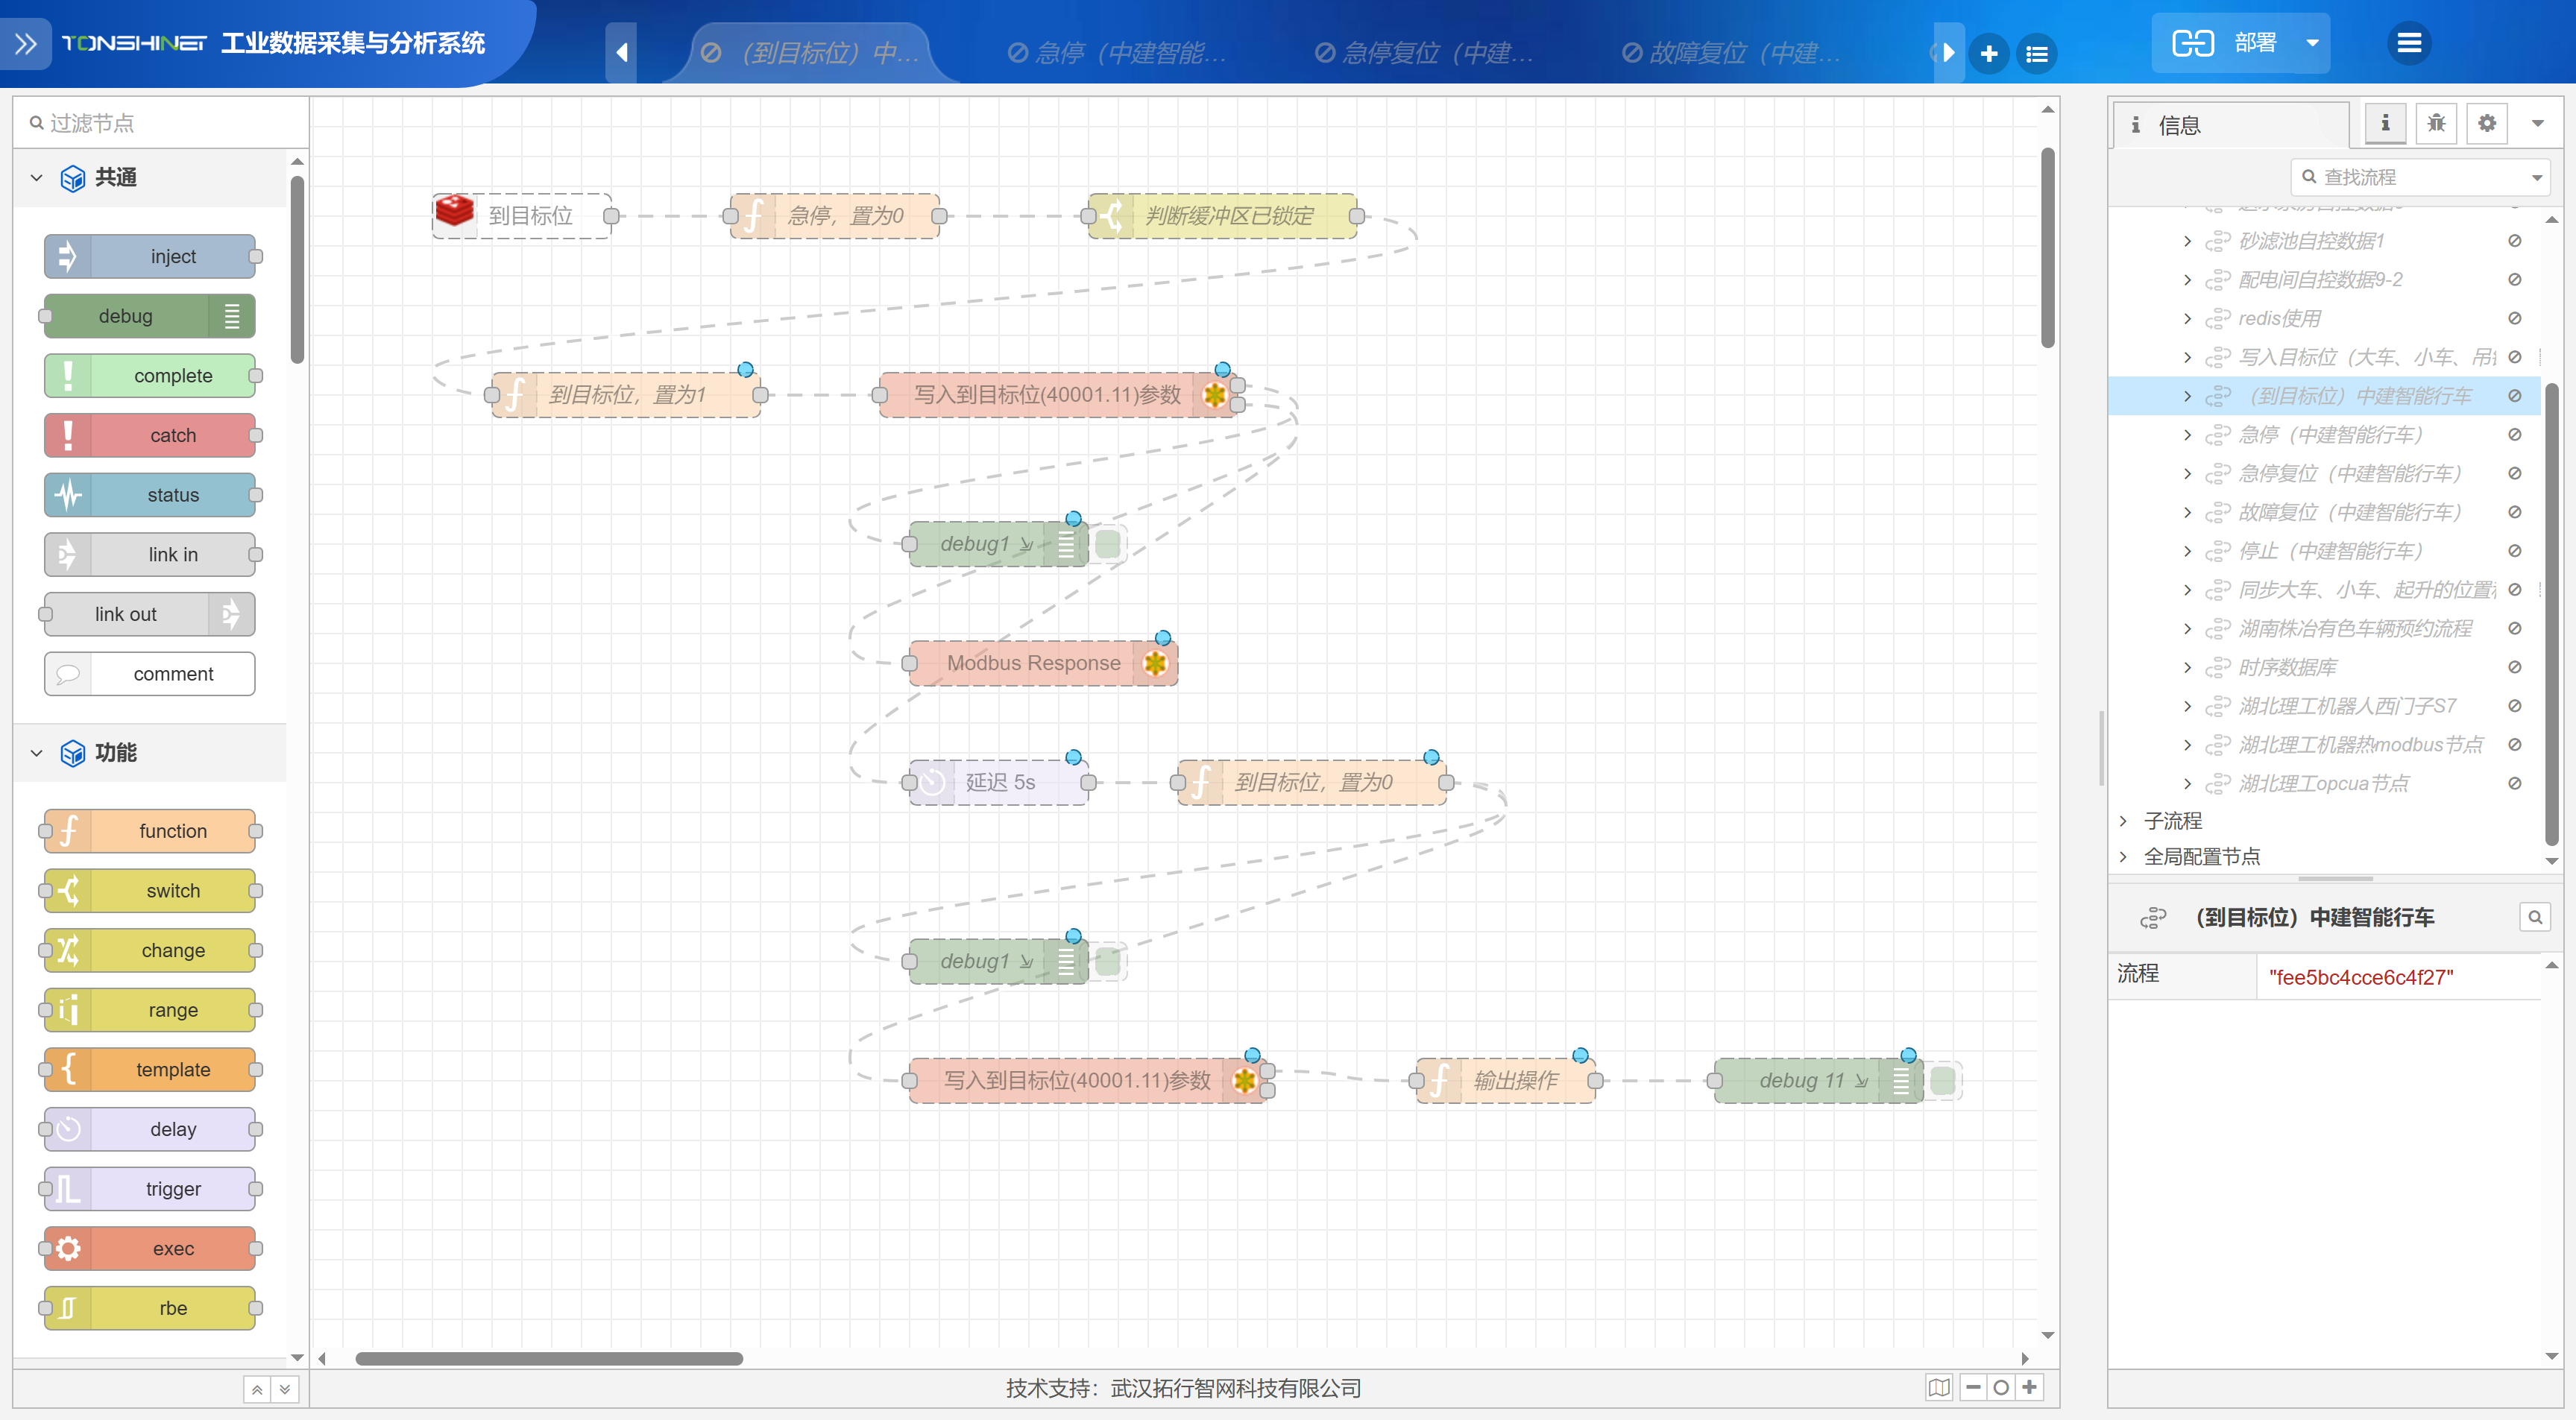Viewport: 2576px width, 1420px height.
Task: Search within flow magnifier icon
Action: tap(2534, 917)
